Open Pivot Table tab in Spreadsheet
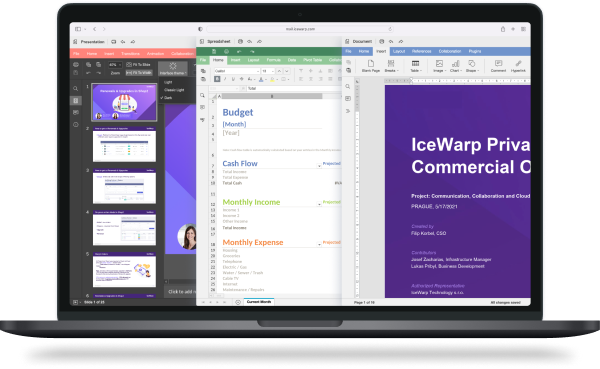The height and width of the screenshot is (369, 600). (x=312, y=60)
